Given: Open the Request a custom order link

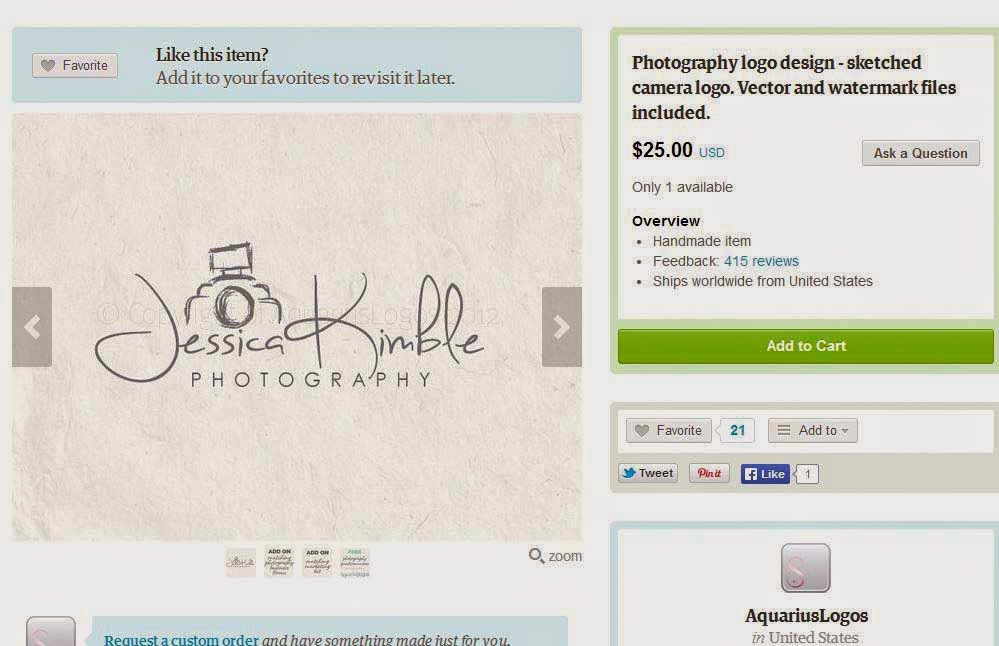Looking at the screenshot, I should pos(182,639).
